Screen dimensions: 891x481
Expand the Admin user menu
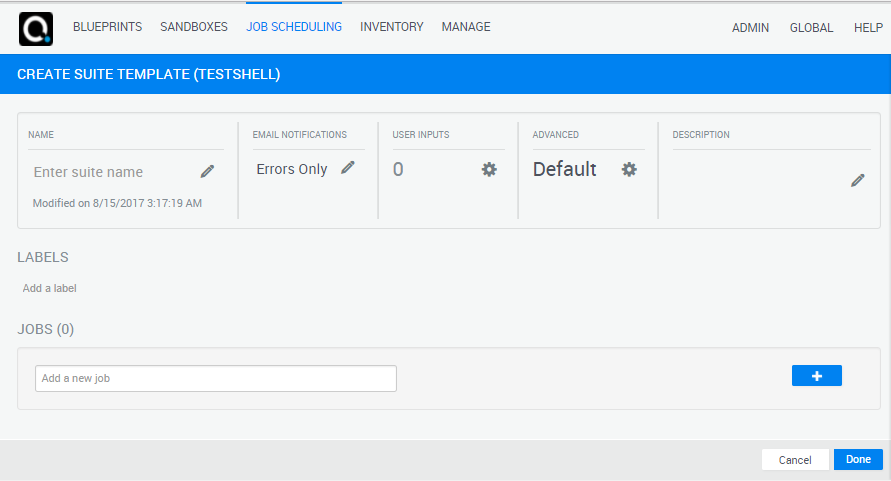point(750,28)
